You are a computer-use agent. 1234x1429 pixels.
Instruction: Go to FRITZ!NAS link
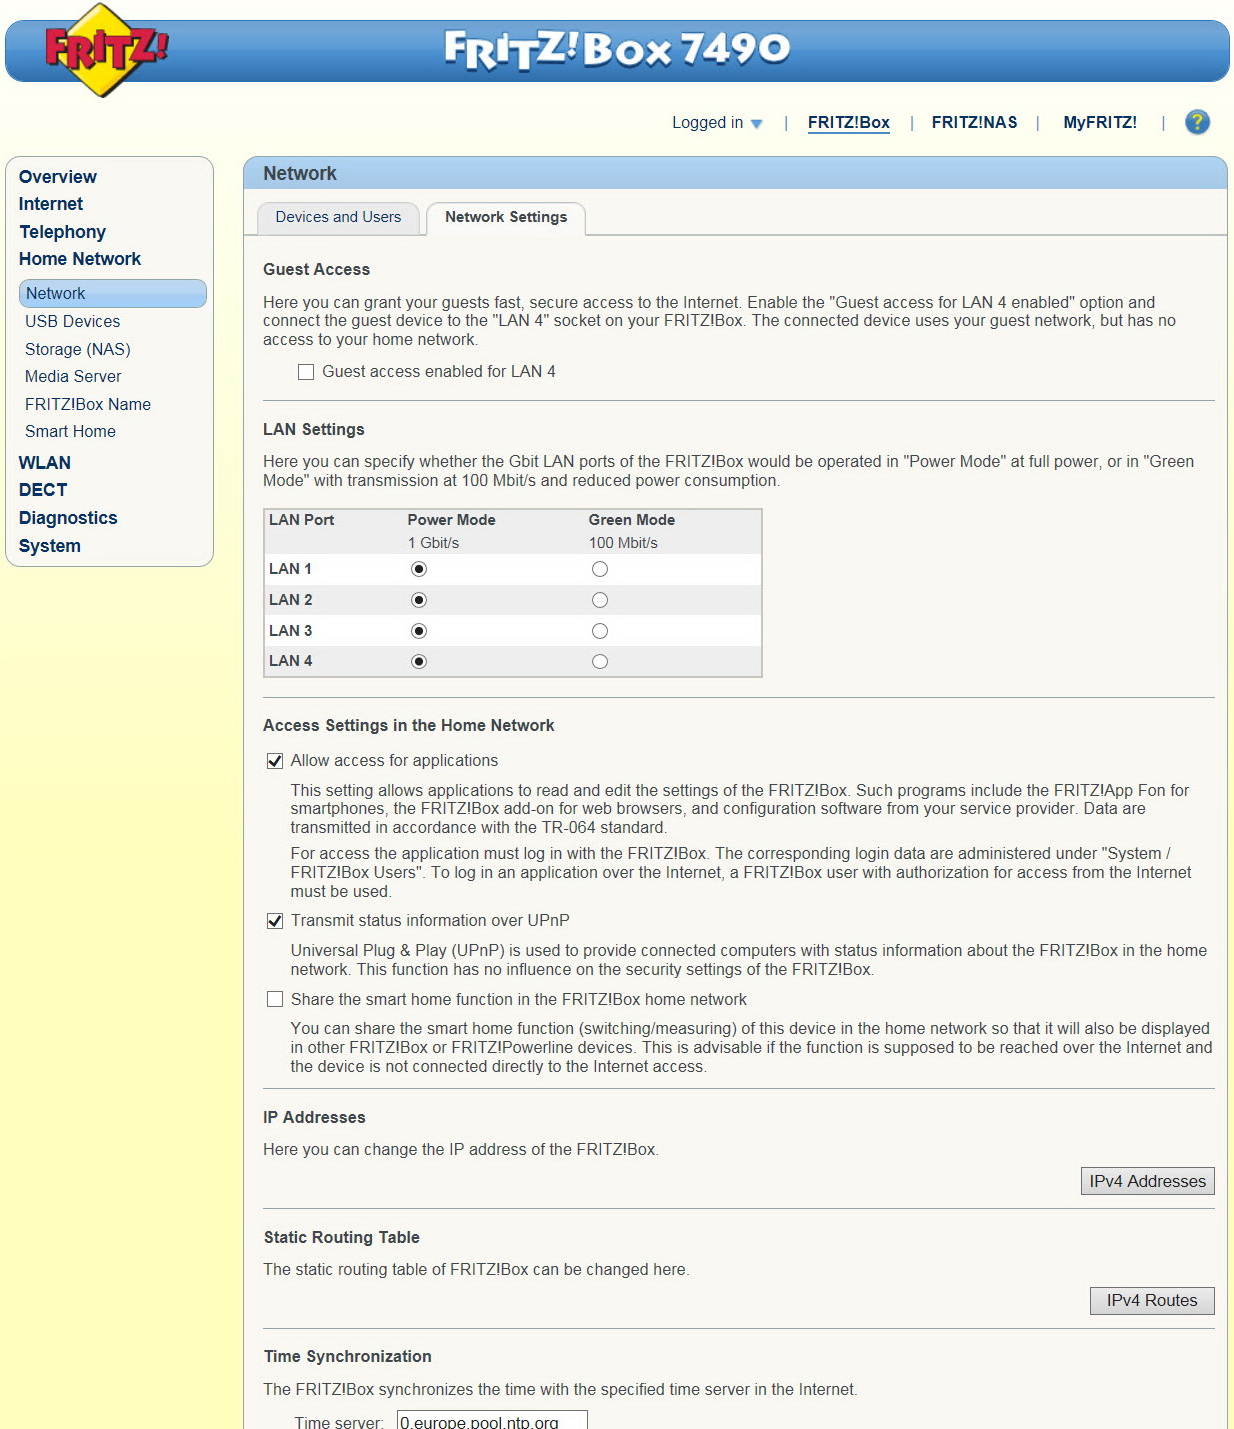[x=974, y=123]
